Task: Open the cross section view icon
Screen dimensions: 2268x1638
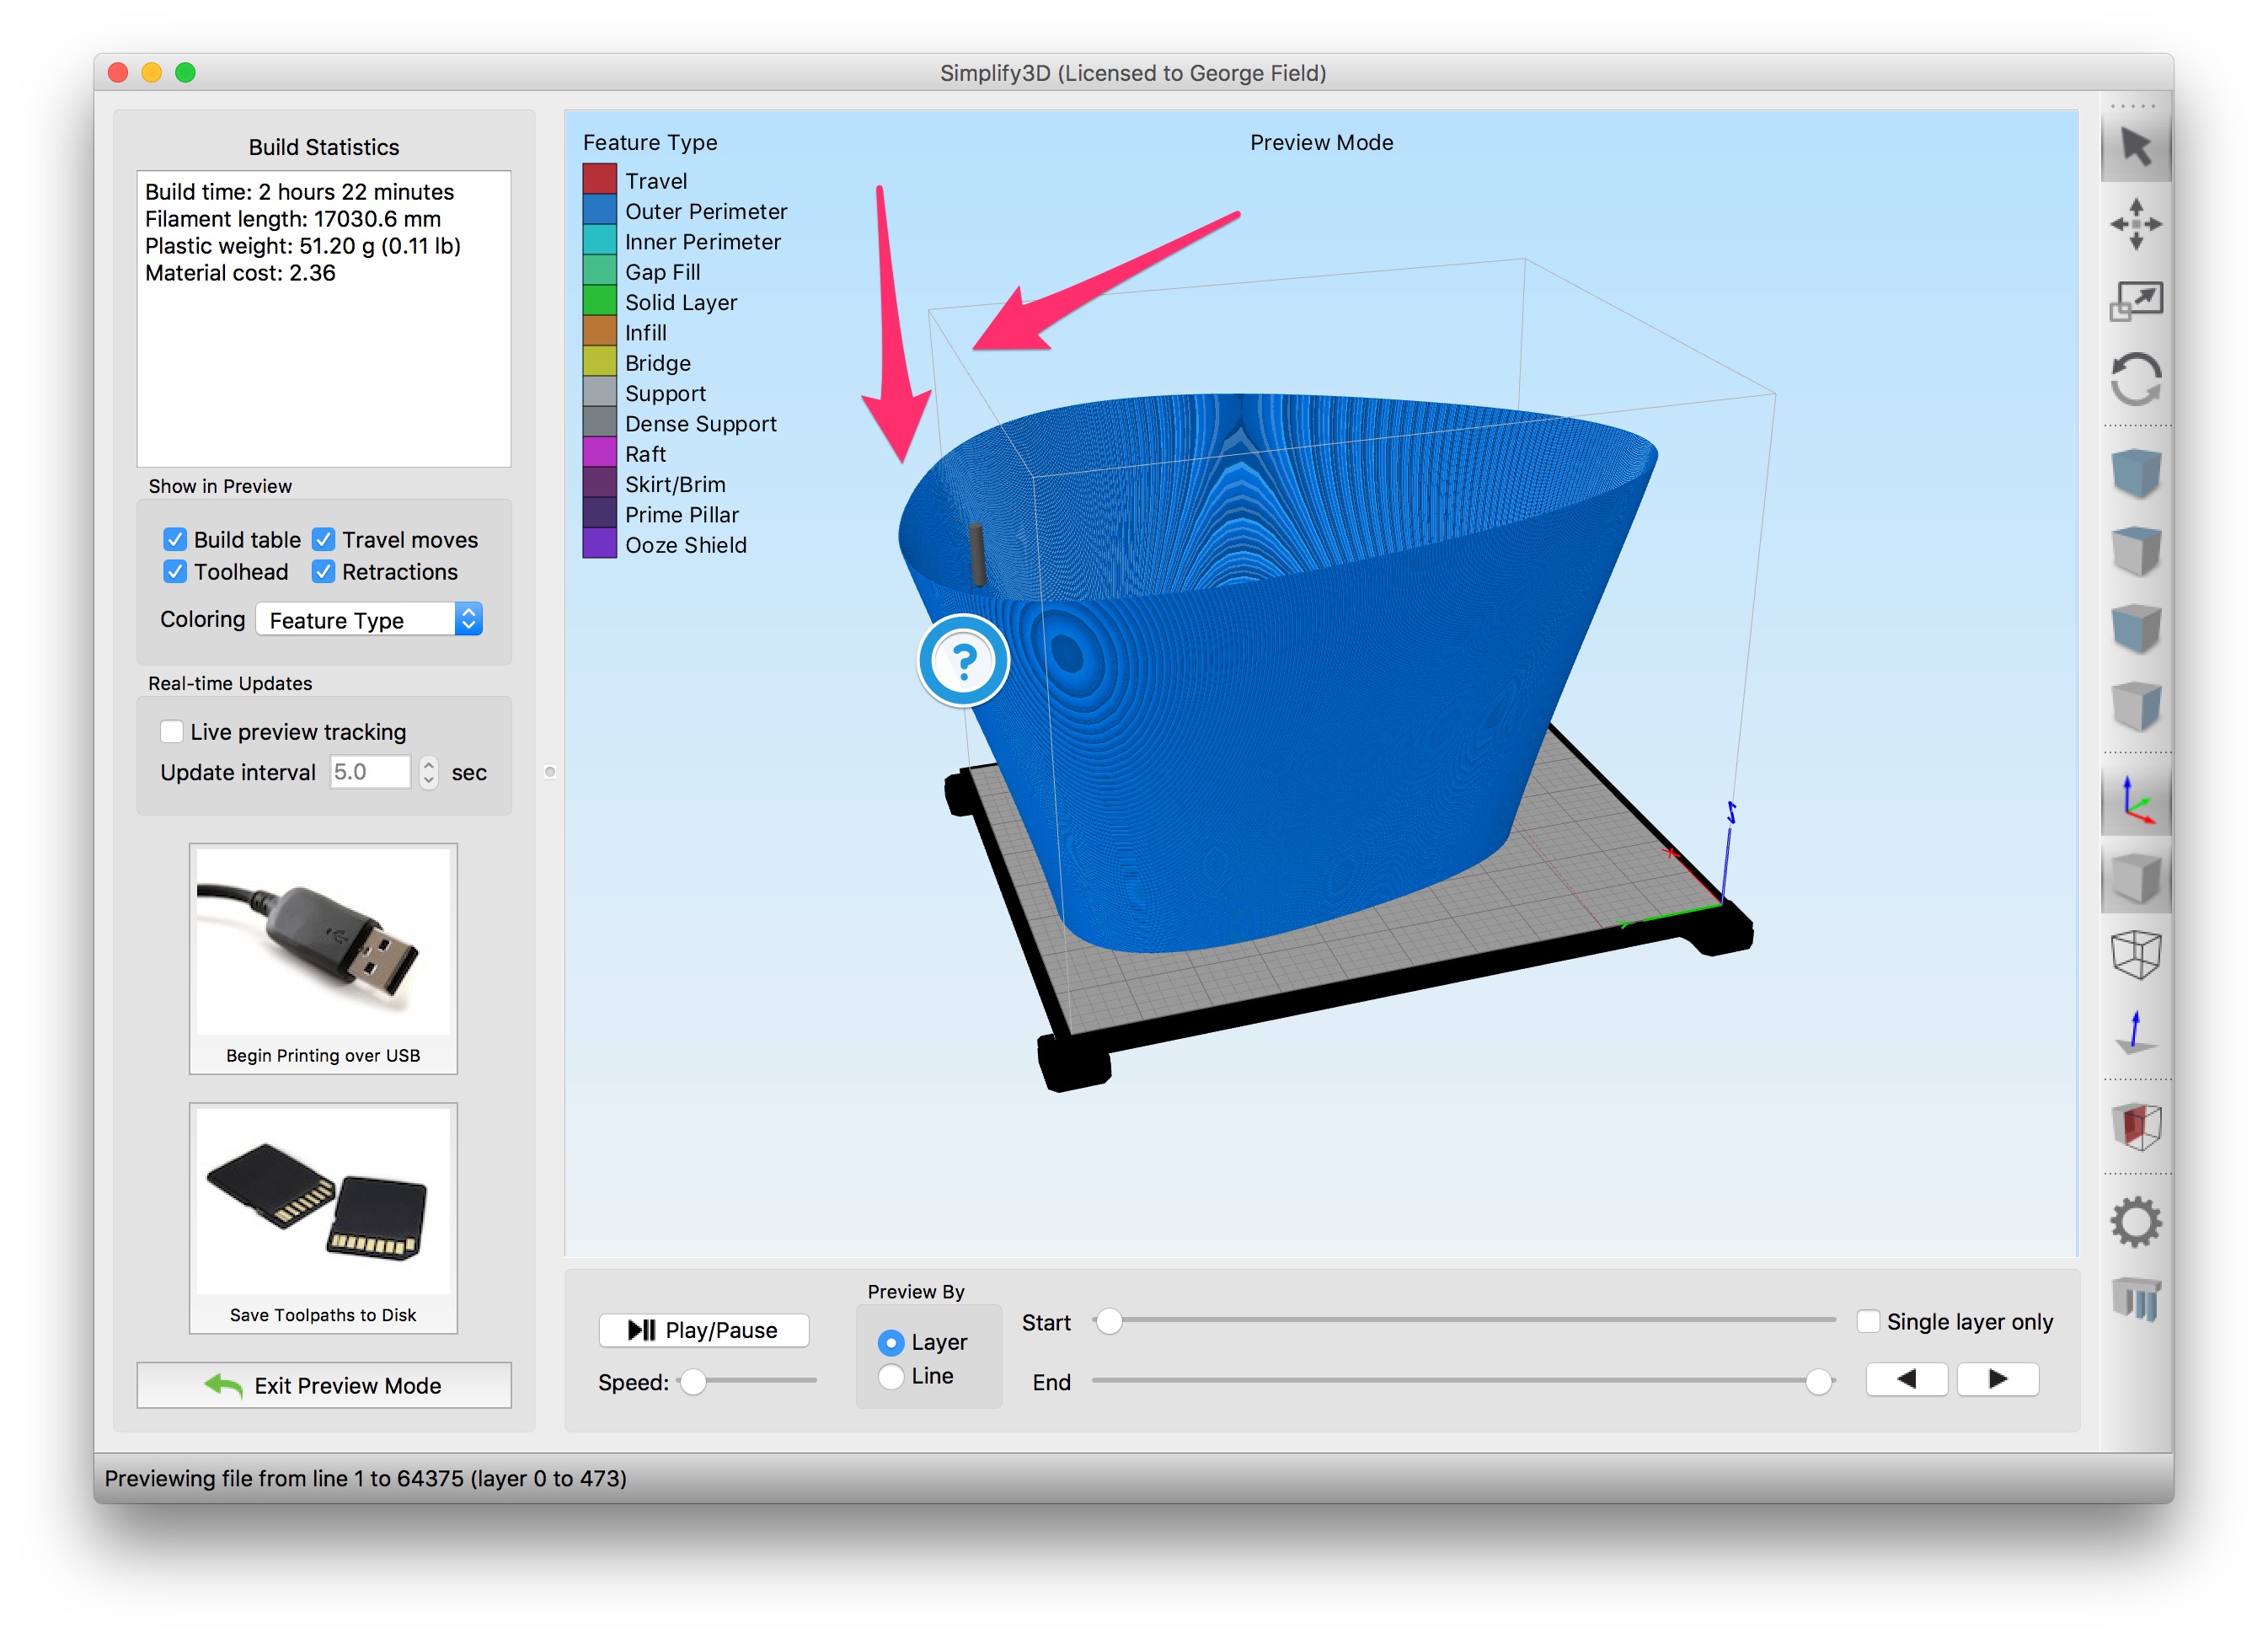Action: tap(2135, 1127)
